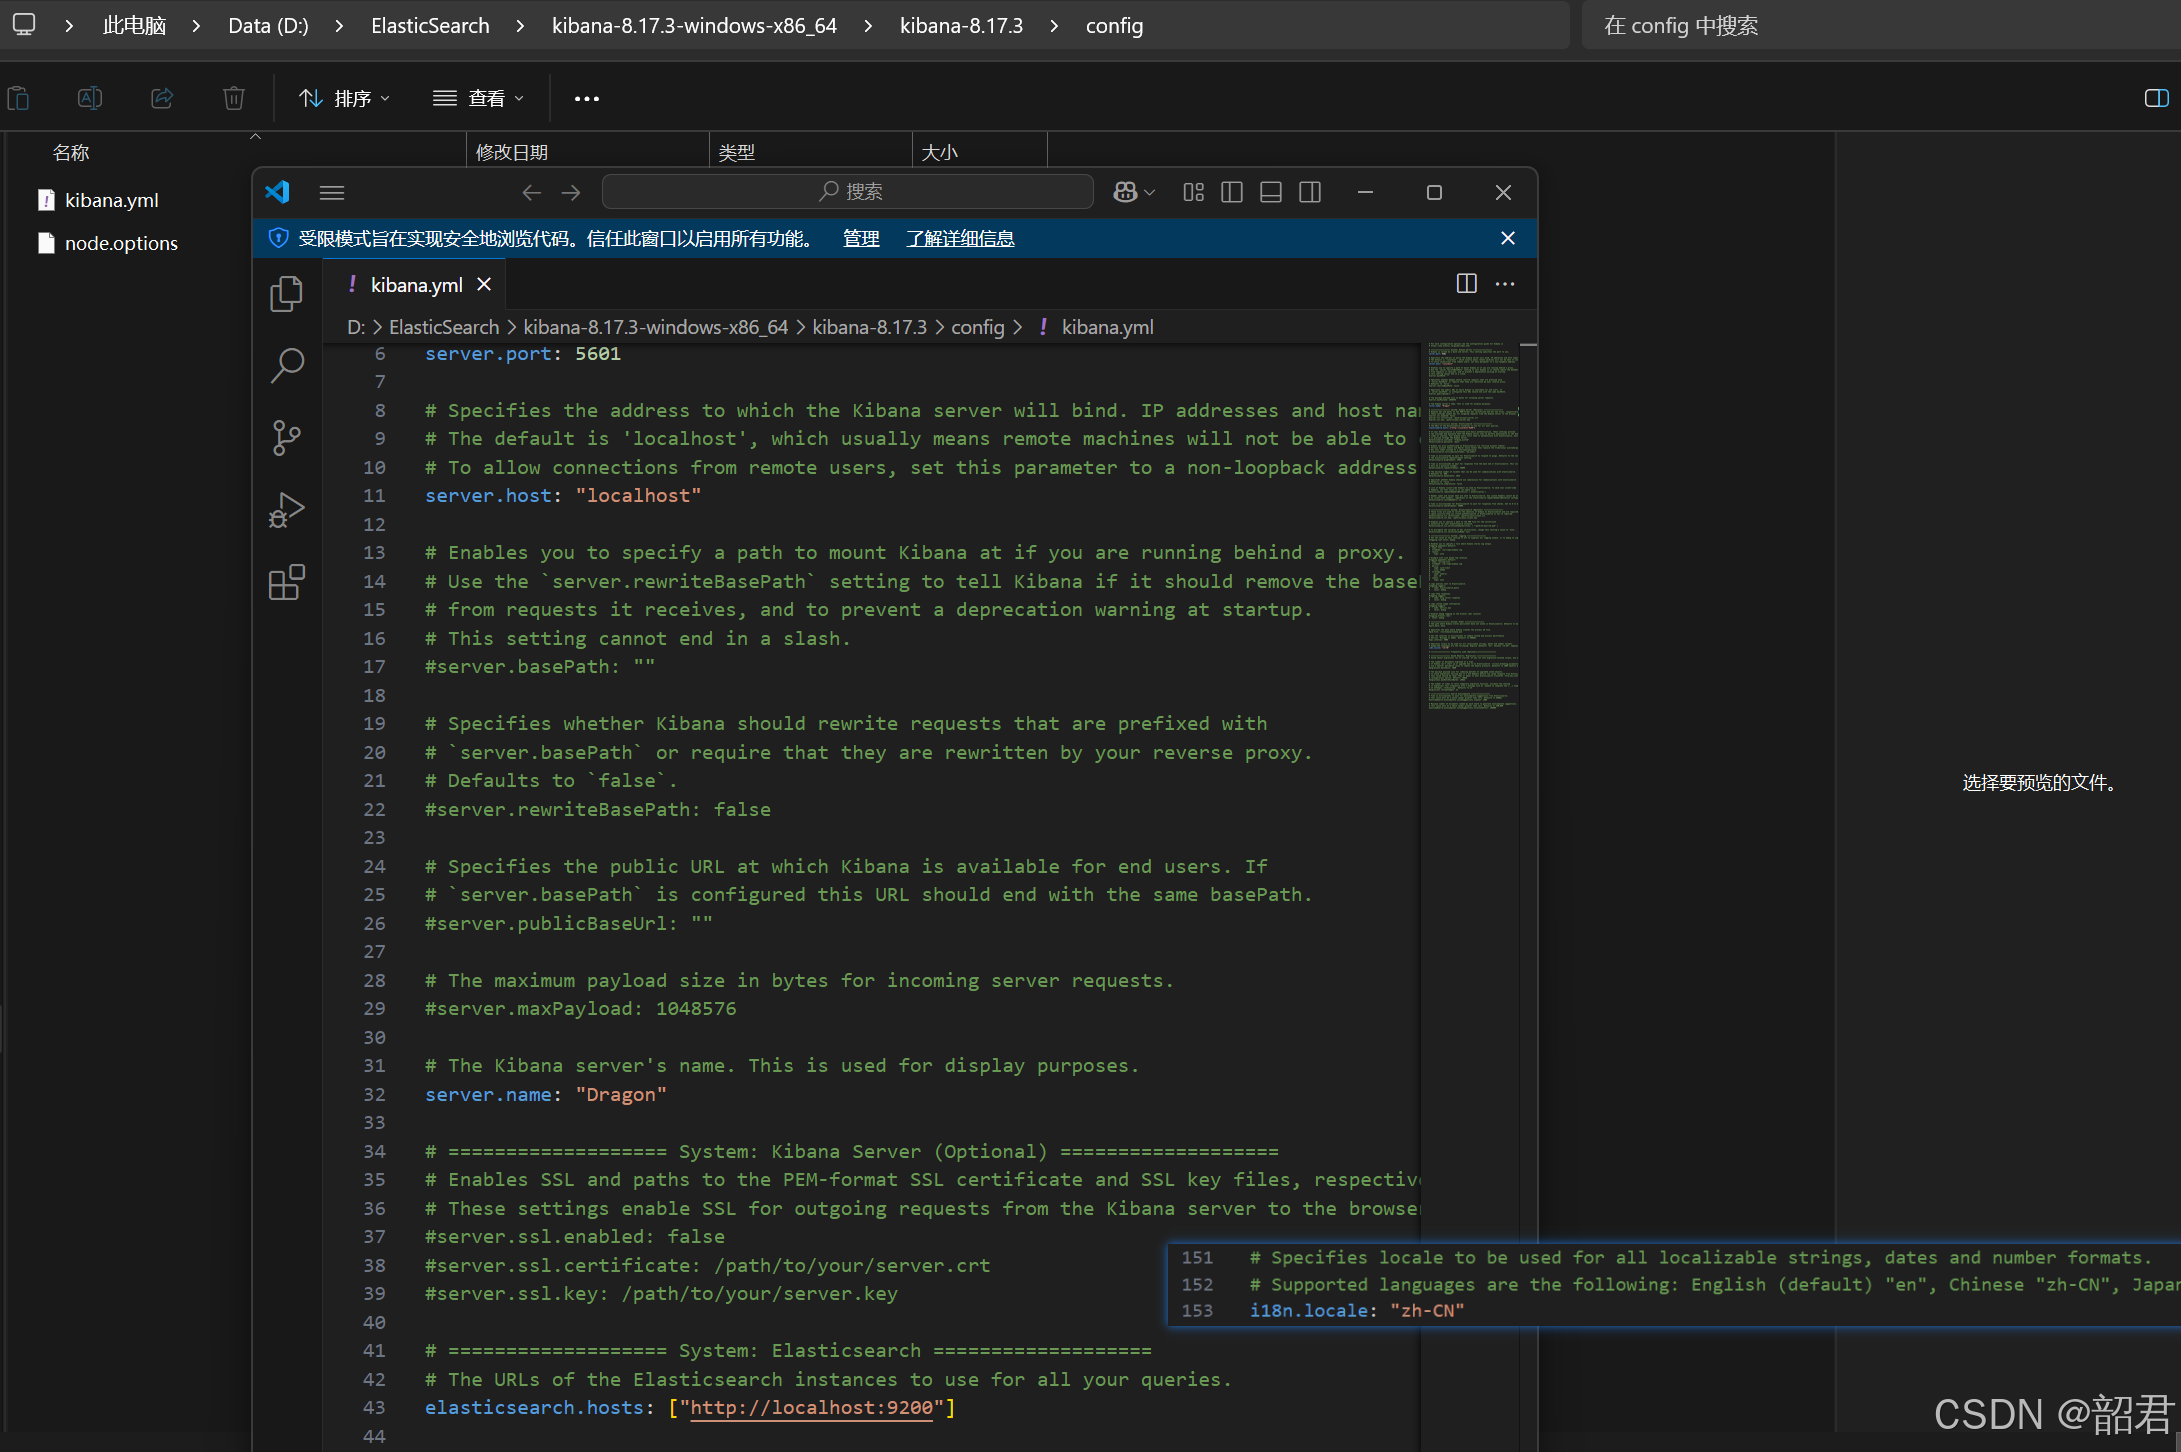Select the kibana.yml editor tab

(x=415, y=285)
